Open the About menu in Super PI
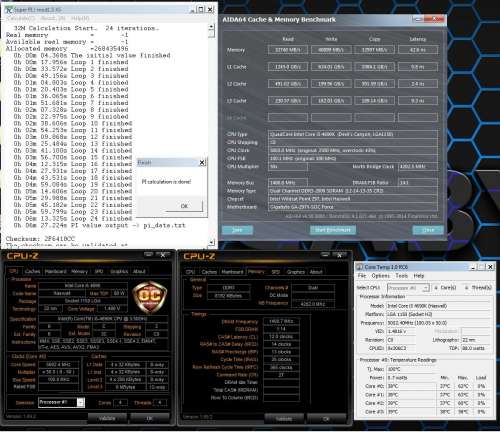This screenshot has width=500, height=432. point(53,18)
